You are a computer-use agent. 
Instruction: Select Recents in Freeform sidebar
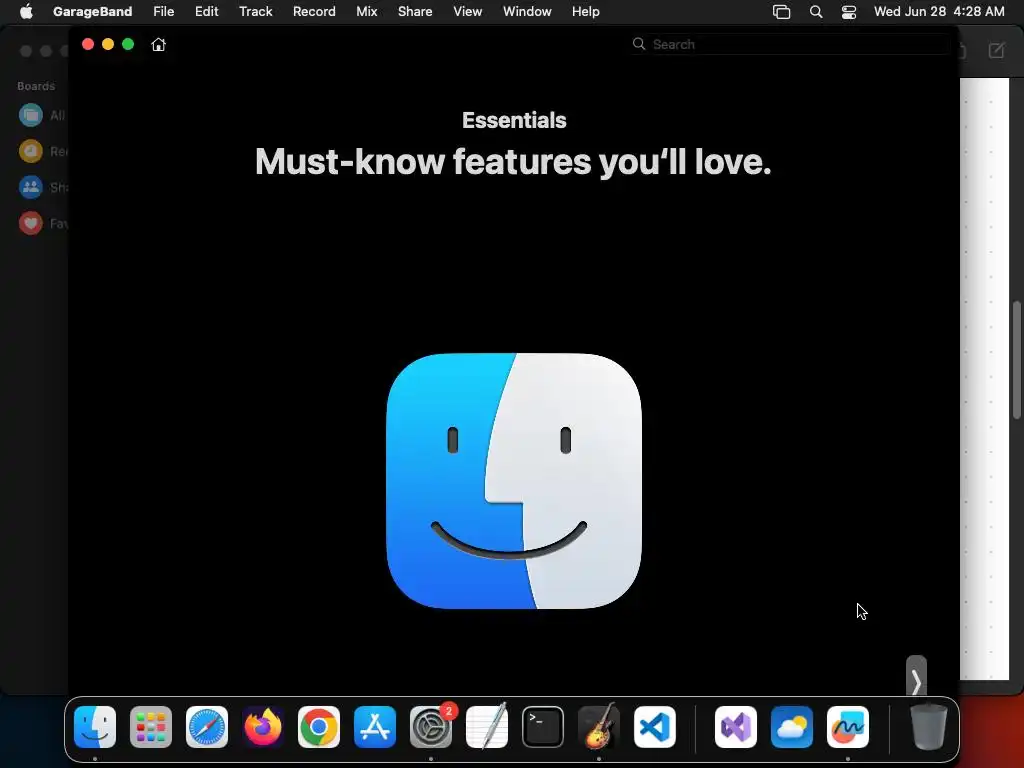point(42,152)
